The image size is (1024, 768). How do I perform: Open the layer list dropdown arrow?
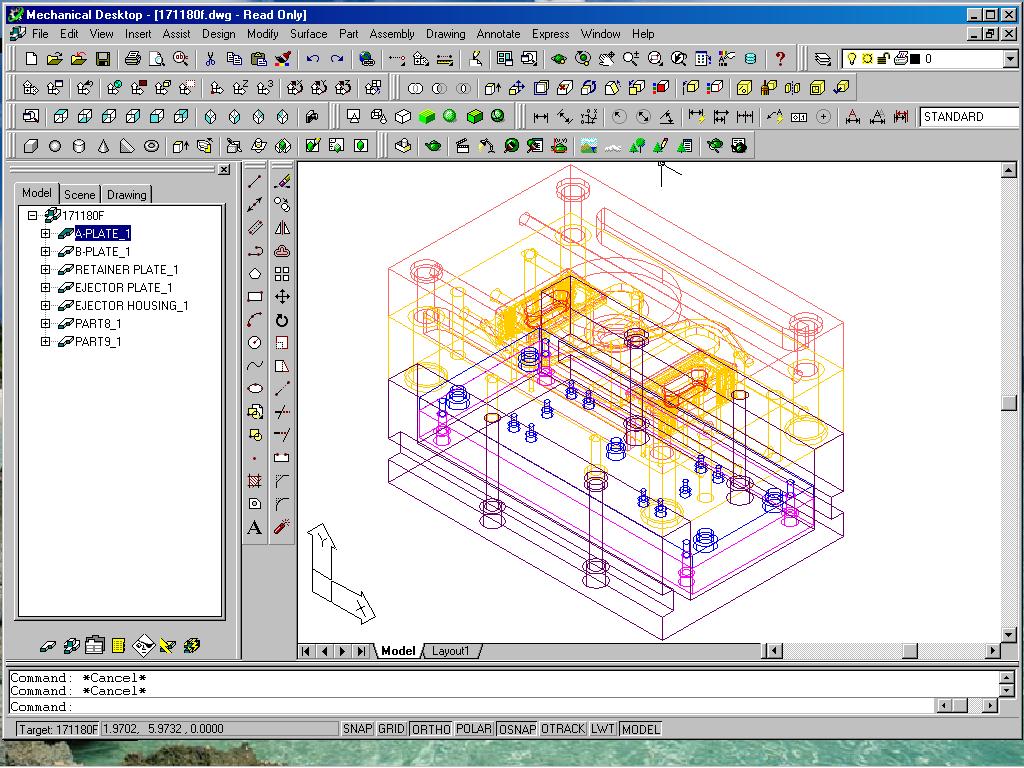coord(1010,59)
